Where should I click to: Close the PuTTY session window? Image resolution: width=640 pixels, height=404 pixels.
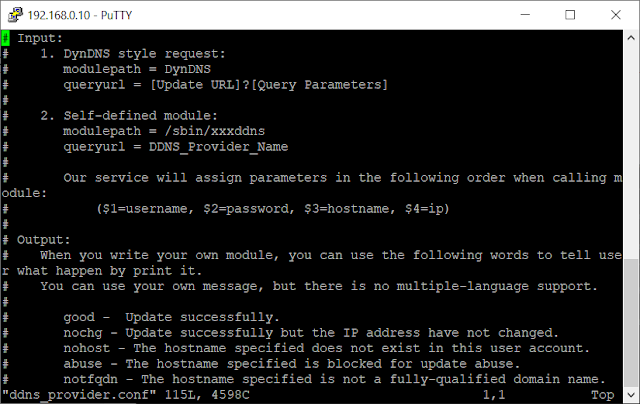point(616,15)
